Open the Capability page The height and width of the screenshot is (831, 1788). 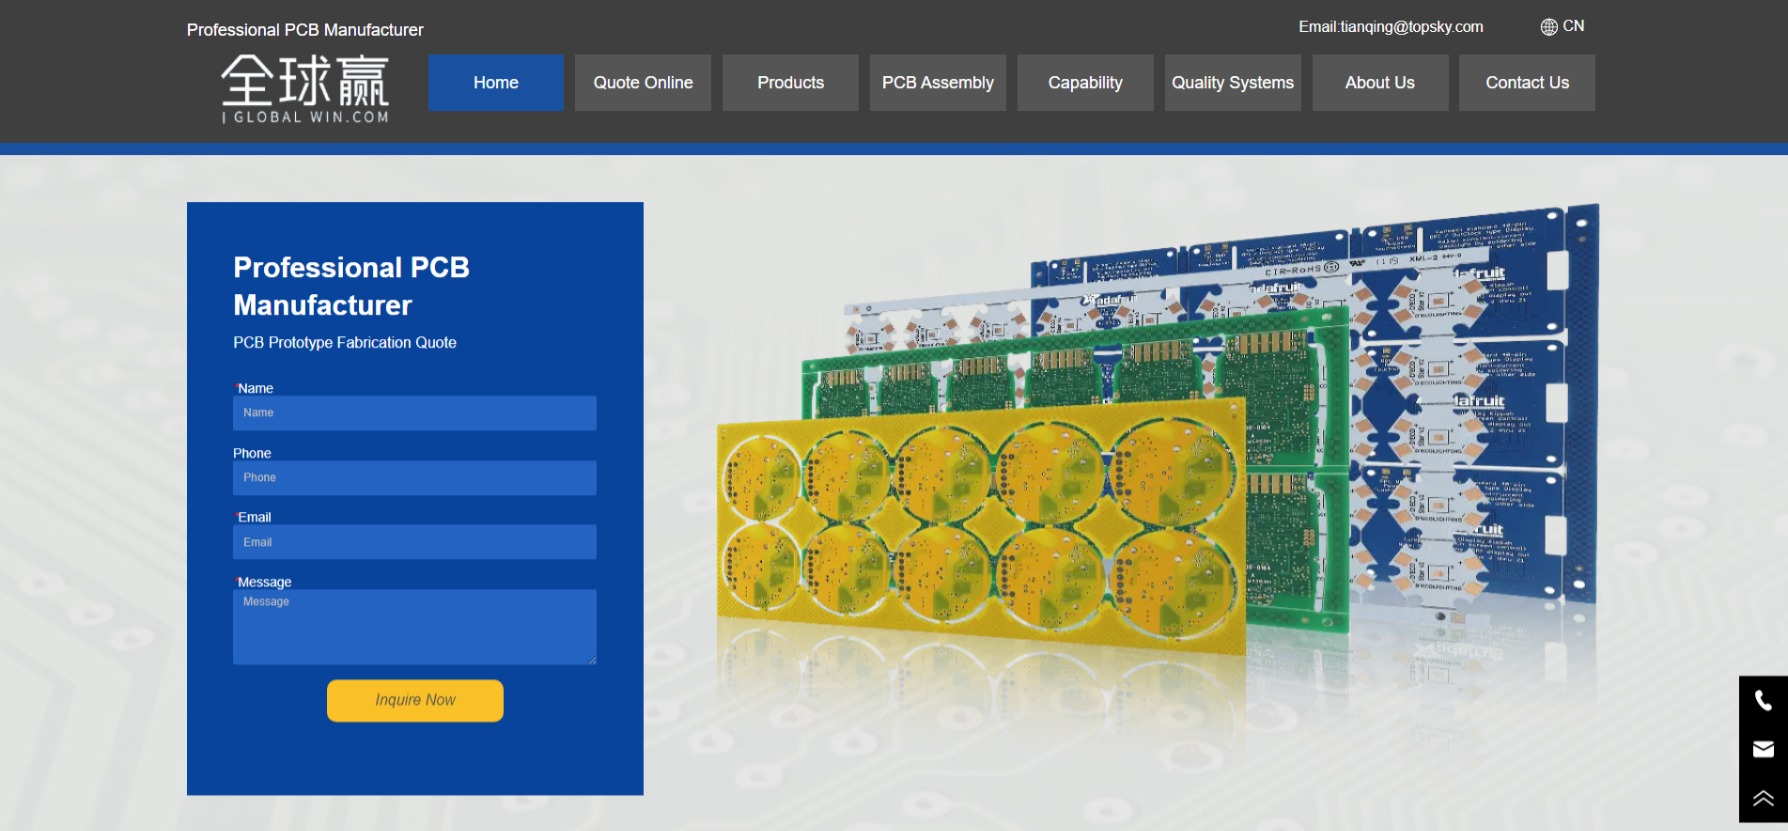[1085, 83]
